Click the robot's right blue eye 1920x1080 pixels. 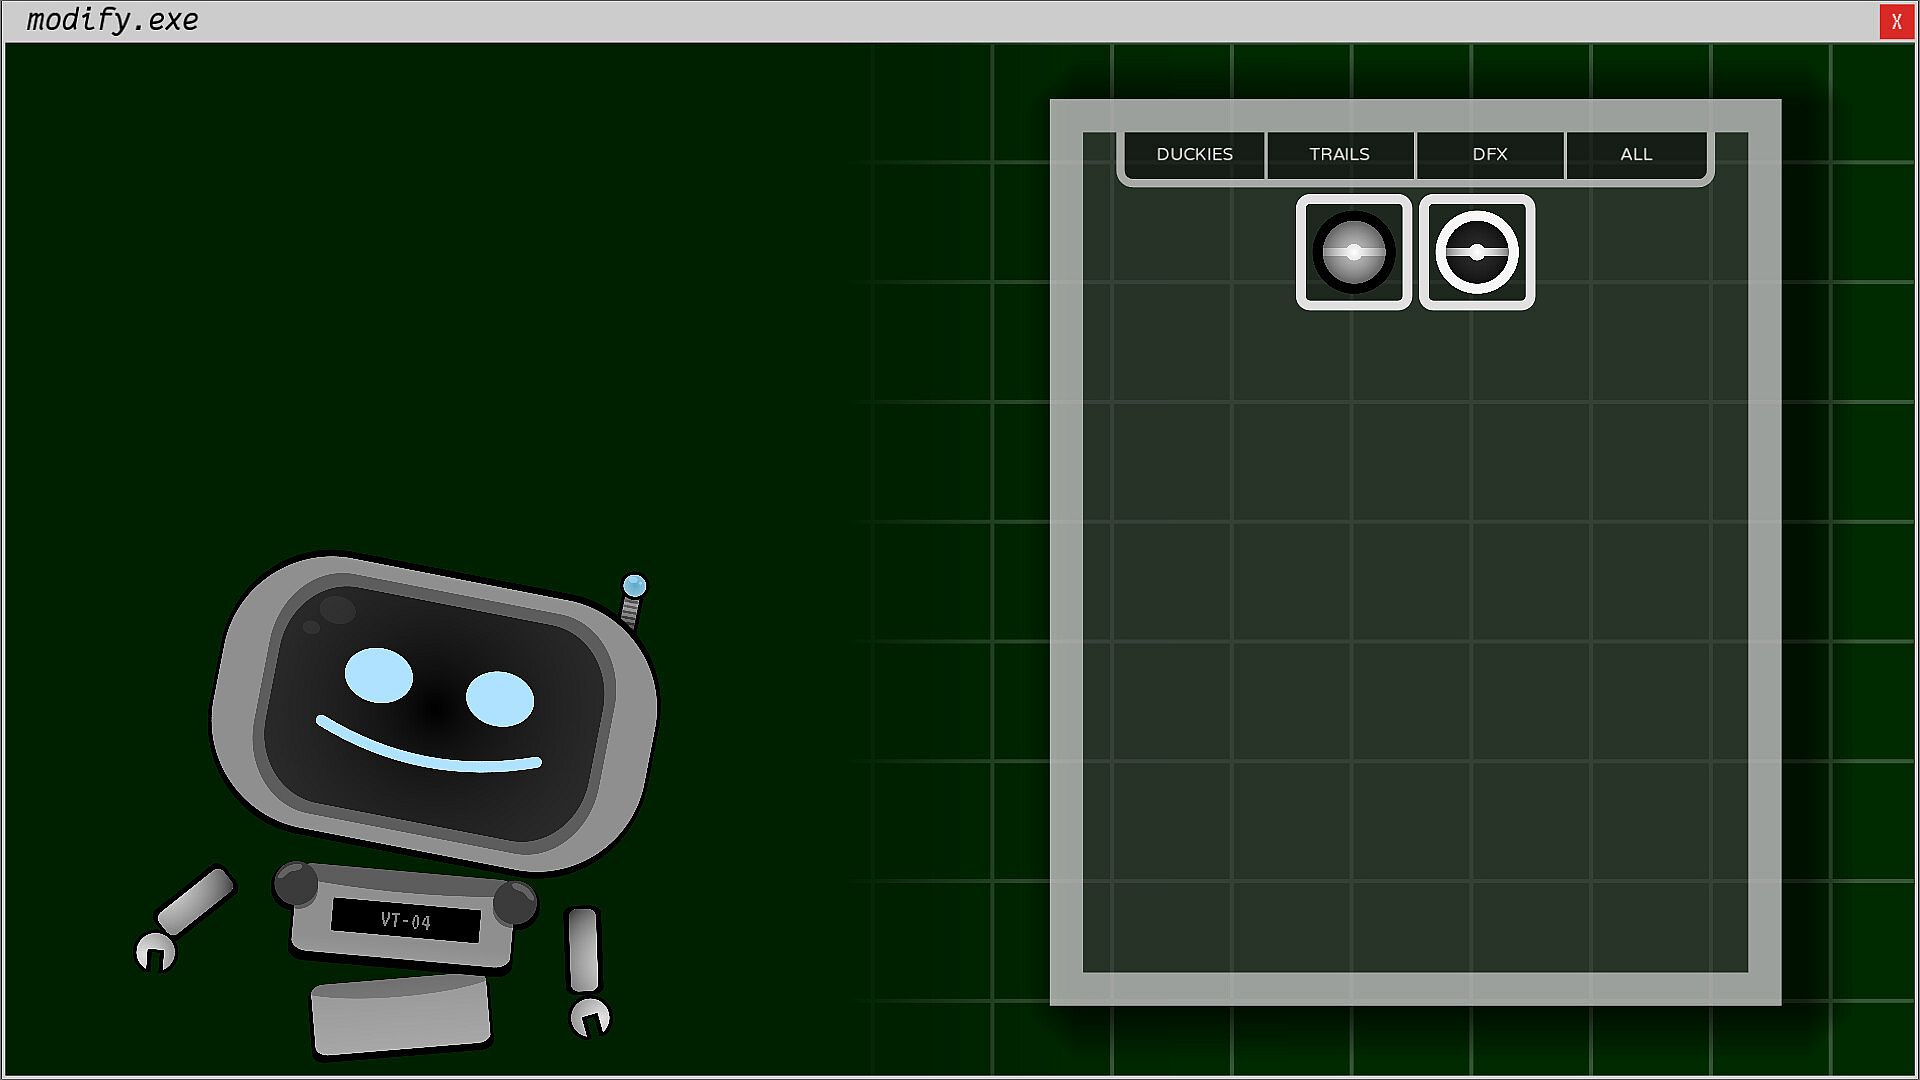499,698
